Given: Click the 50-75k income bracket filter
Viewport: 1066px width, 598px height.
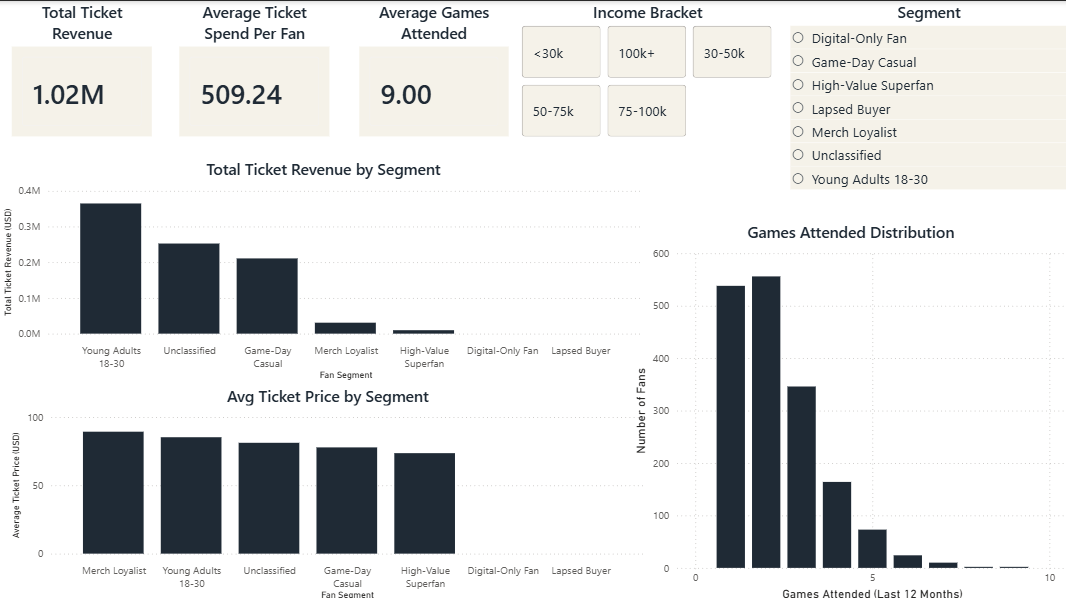Looking at the screenshot, I should click(559, 110).
